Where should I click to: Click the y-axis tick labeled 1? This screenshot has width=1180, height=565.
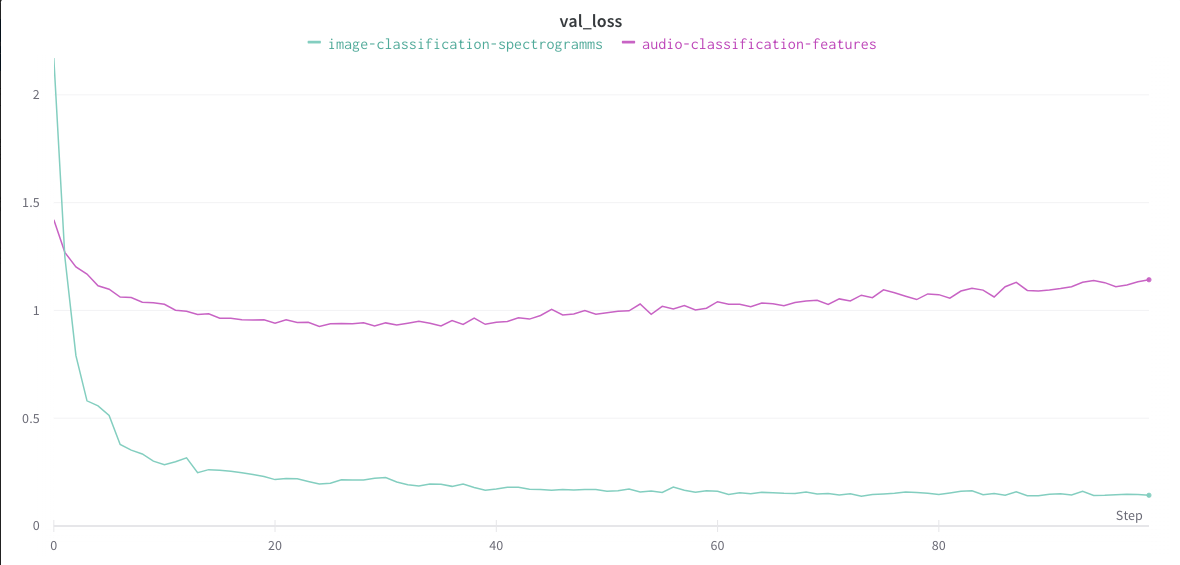coord(36,310)
